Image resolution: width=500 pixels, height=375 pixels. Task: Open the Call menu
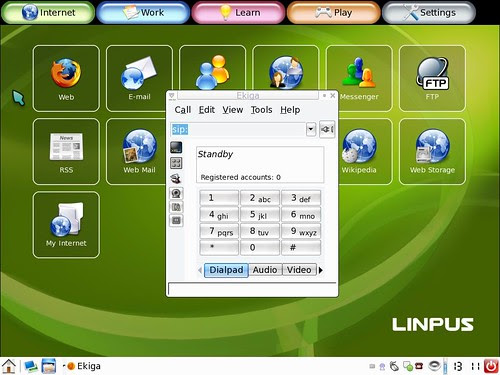[183, 110]
